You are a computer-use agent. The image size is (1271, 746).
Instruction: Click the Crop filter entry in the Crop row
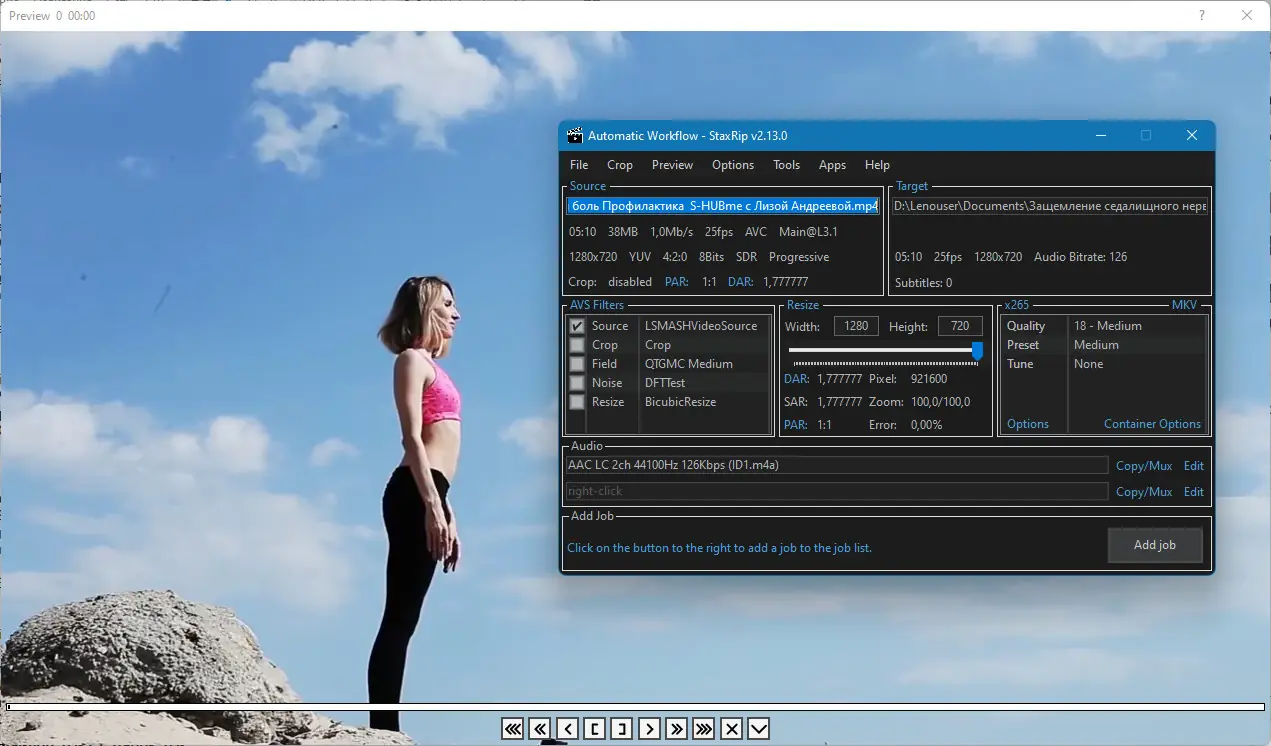[x=658, y=345]
